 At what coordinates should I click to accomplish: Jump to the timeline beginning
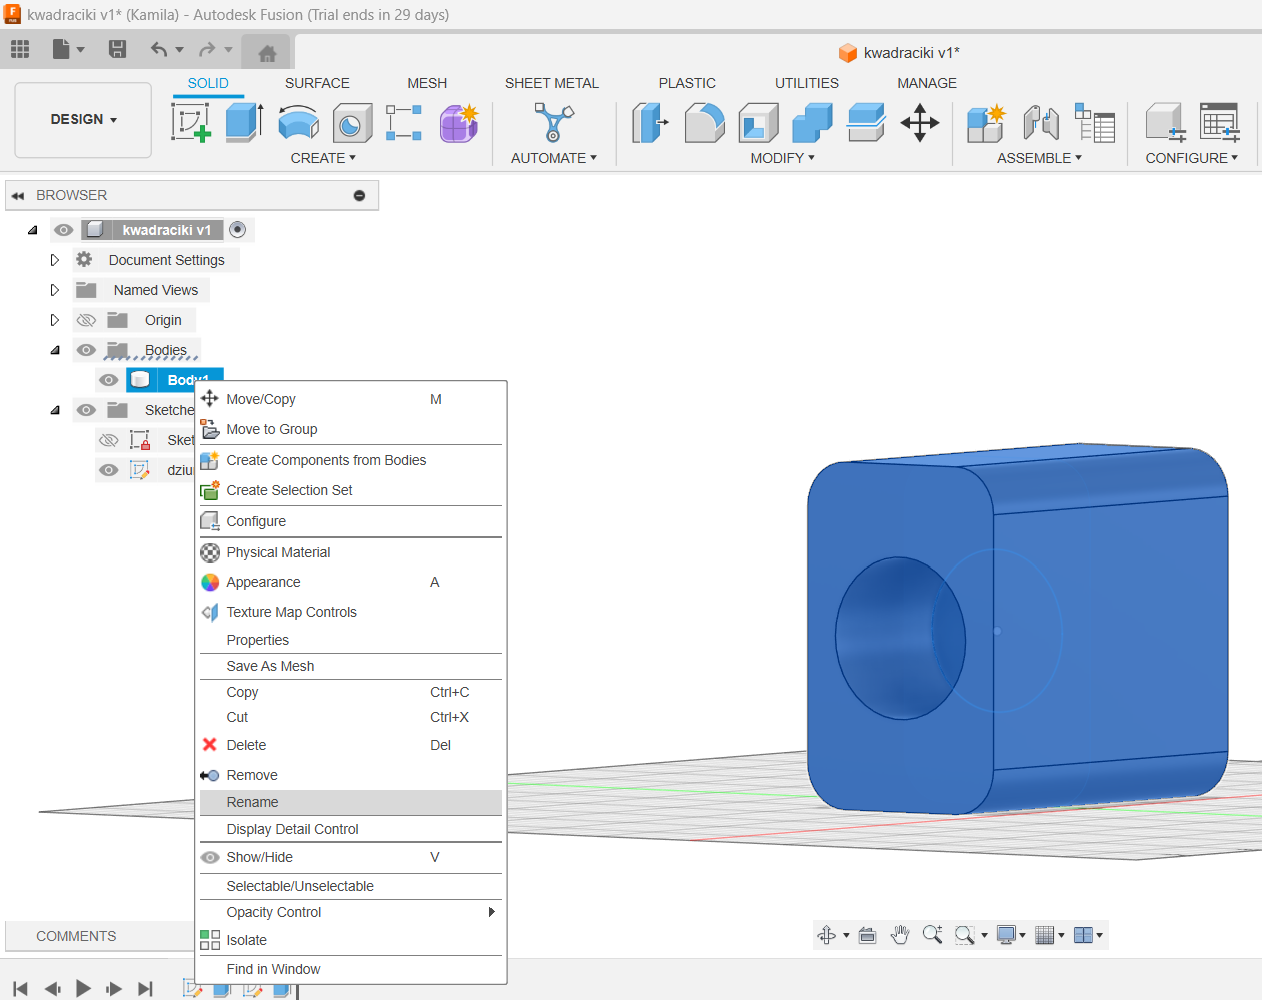(x=20, y=989)
